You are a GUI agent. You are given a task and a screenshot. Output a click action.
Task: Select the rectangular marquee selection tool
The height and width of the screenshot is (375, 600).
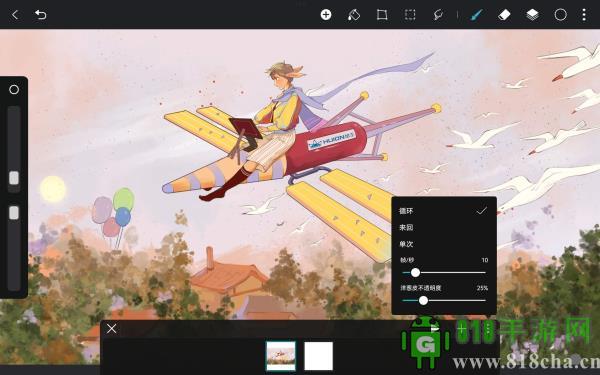point(410,15)
